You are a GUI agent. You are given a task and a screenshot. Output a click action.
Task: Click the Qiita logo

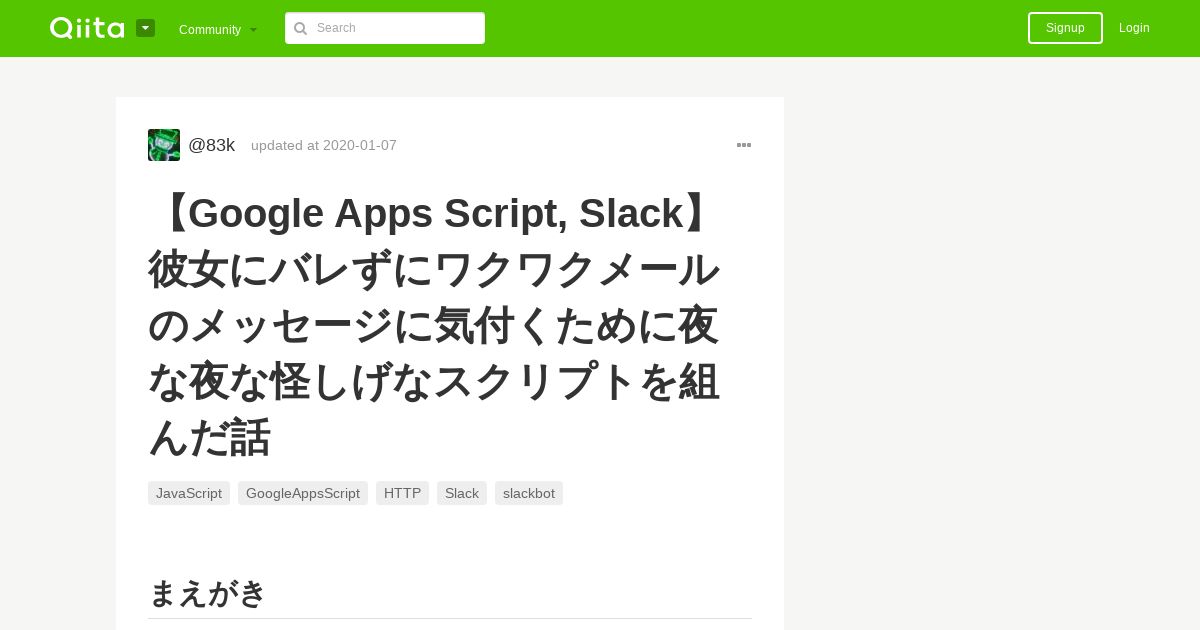87,28
